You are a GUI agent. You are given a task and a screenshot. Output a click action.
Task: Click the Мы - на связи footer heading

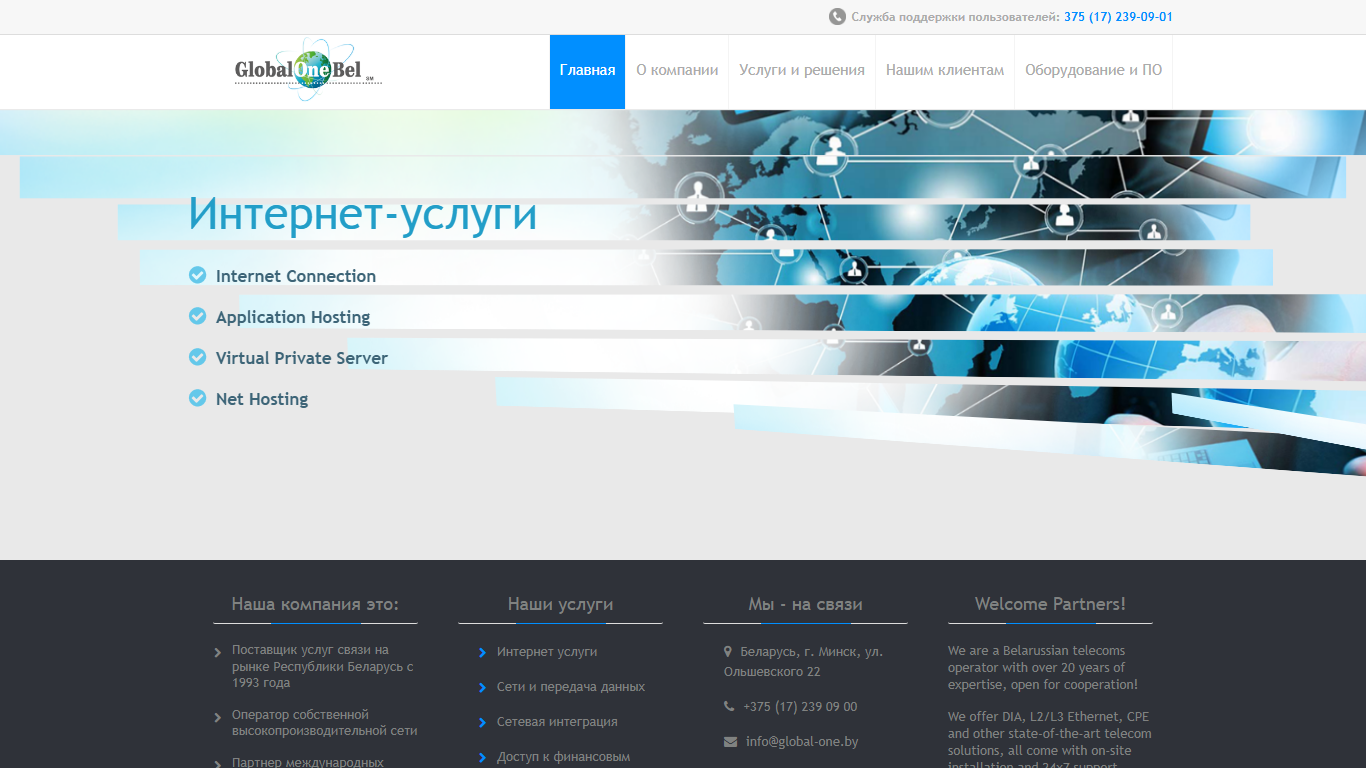click(805, 604)
